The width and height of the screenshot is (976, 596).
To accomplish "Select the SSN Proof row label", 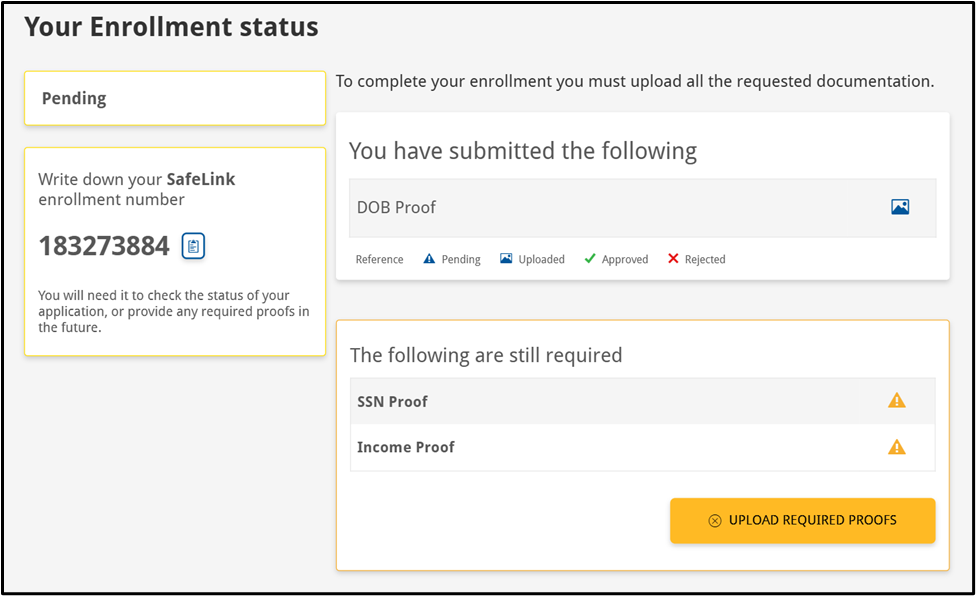I will pyautogui.click(x=392, y=401).
